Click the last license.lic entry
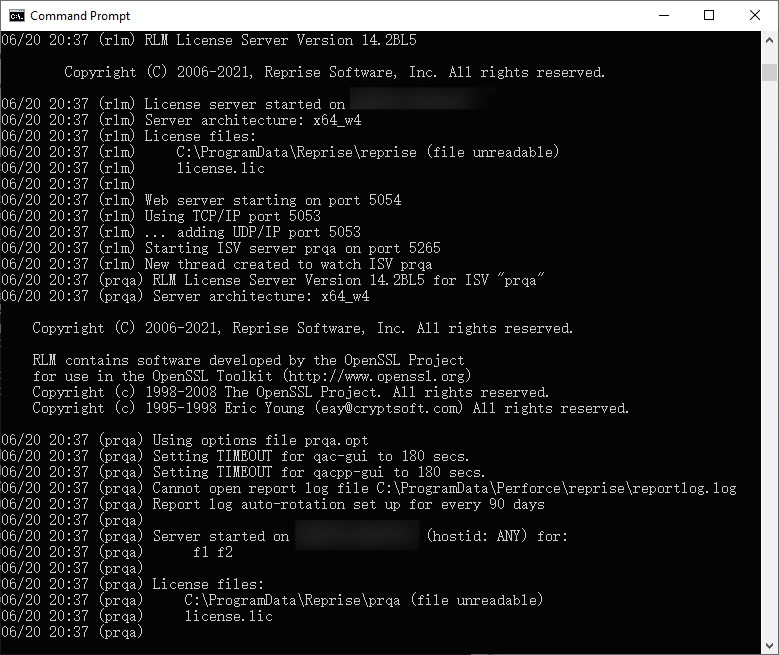Viewport: 779px width, 655px height. pyautogui.click(x=229, y=616)
